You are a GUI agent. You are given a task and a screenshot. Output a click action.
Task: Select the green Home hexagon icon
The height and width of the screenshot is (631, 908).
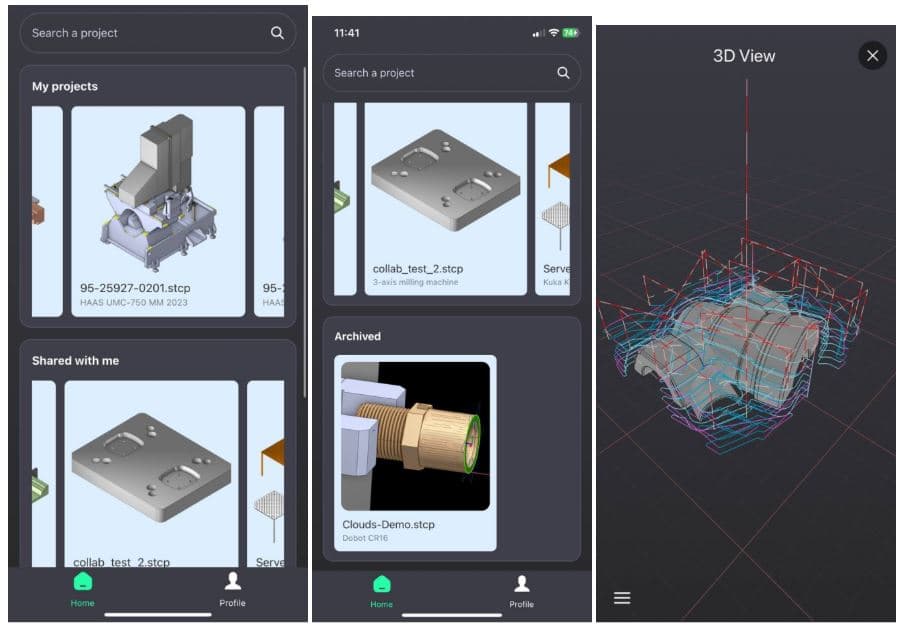pyautogui.click(x=82, y=580)
